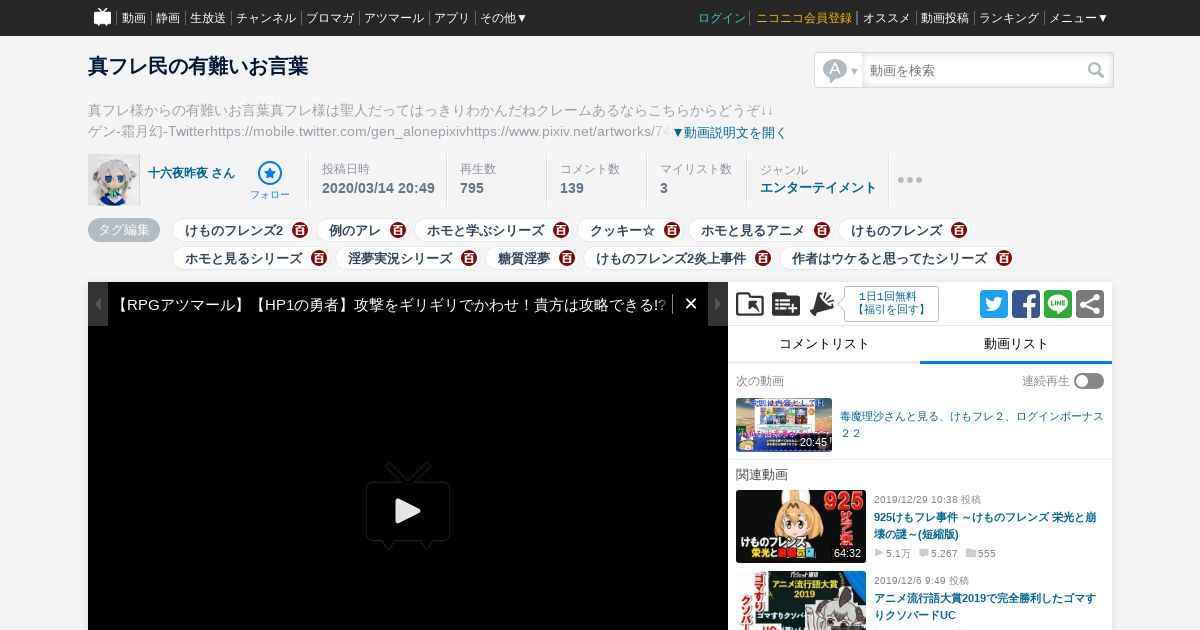
Task: Open dictionary icon beside クッキー☆ tag
Action: pyautogui.click(x=671, y=230)
